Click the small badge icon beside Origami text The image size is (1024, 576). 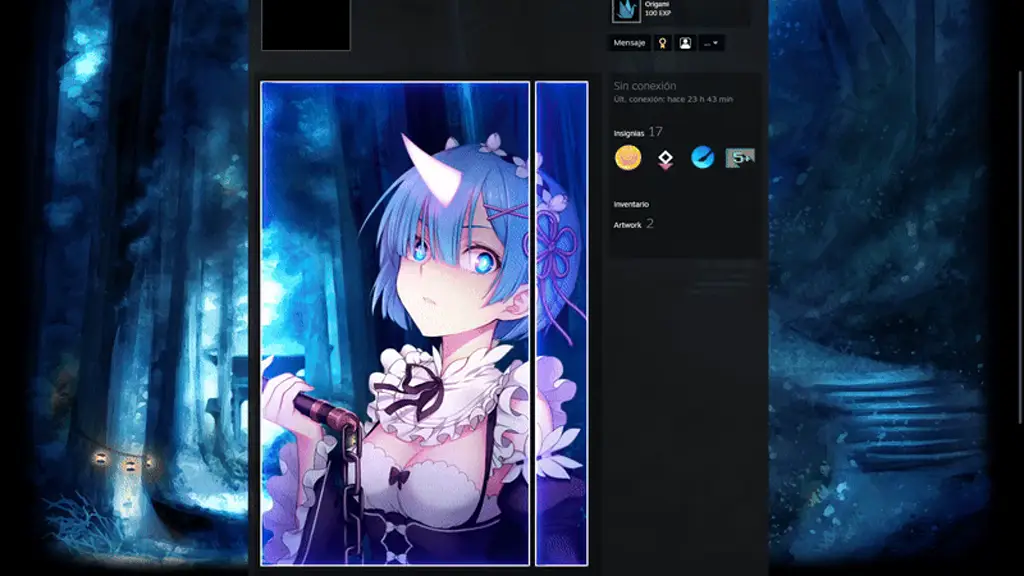point(624,11)
